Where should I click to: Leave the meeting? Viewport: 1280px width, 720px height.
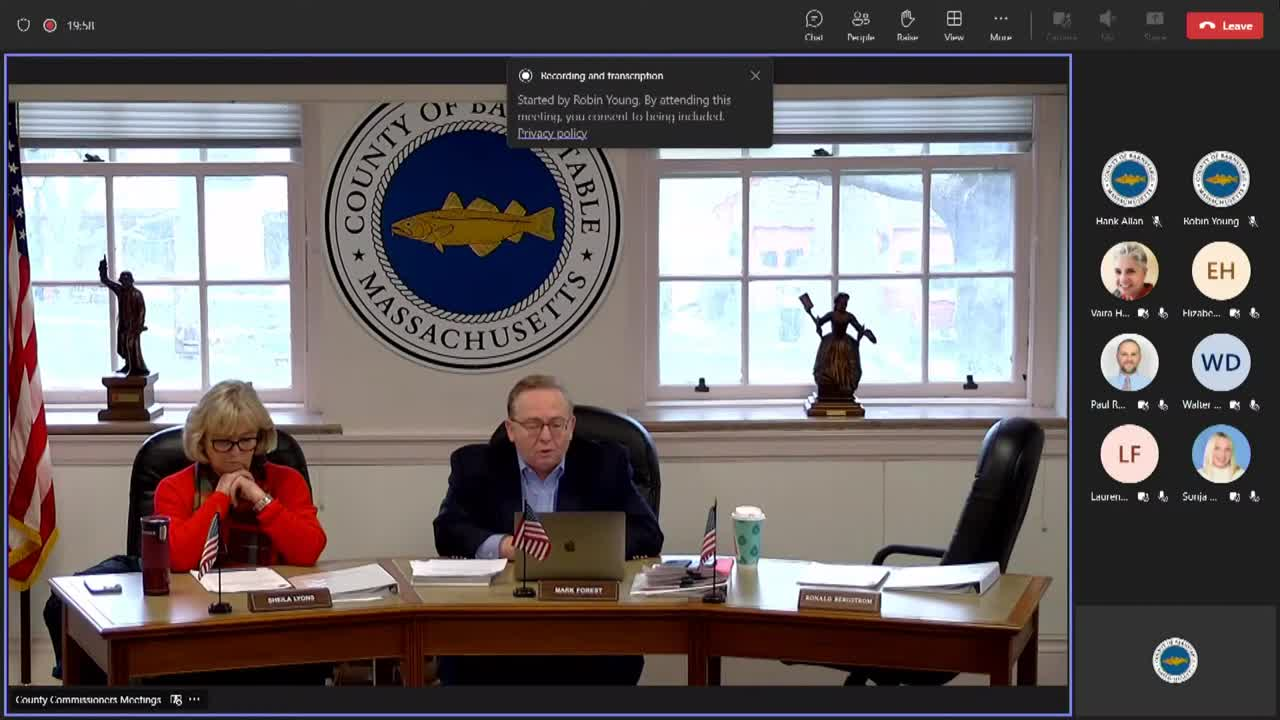point(1225,26)
